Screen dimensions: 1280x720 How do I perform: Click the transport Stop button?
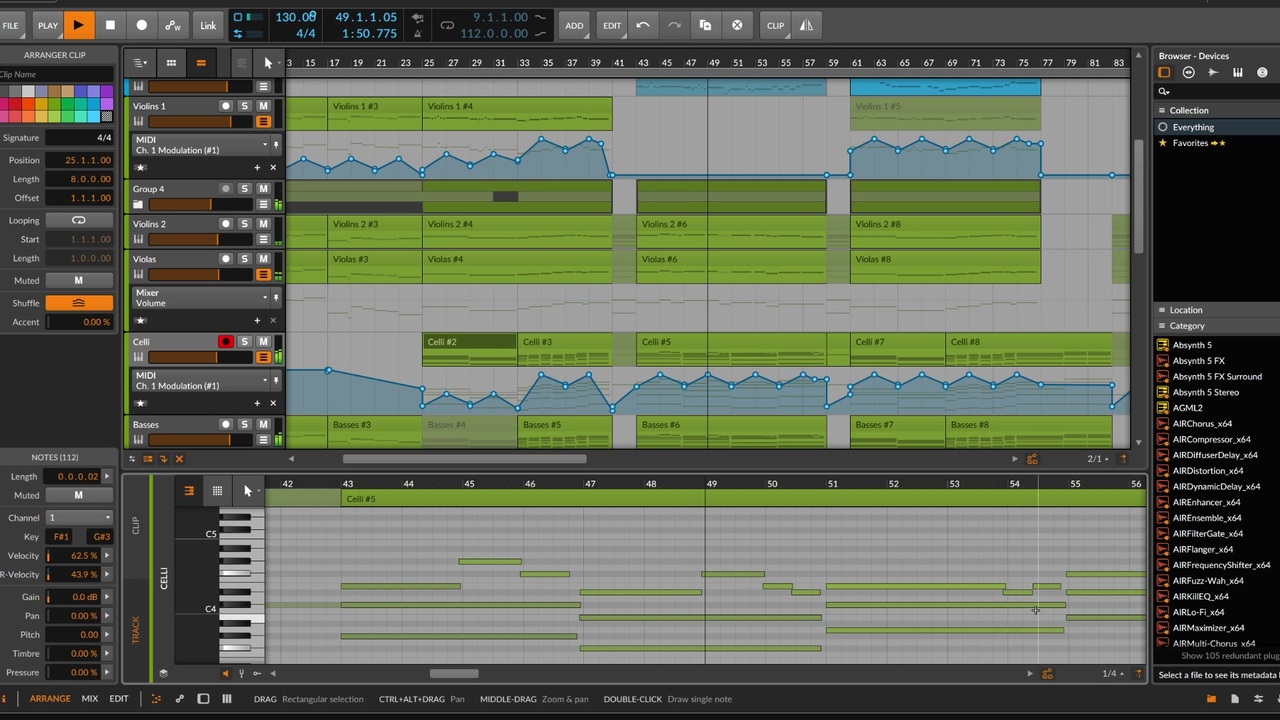pyautogui.click(x=110, y=25)
